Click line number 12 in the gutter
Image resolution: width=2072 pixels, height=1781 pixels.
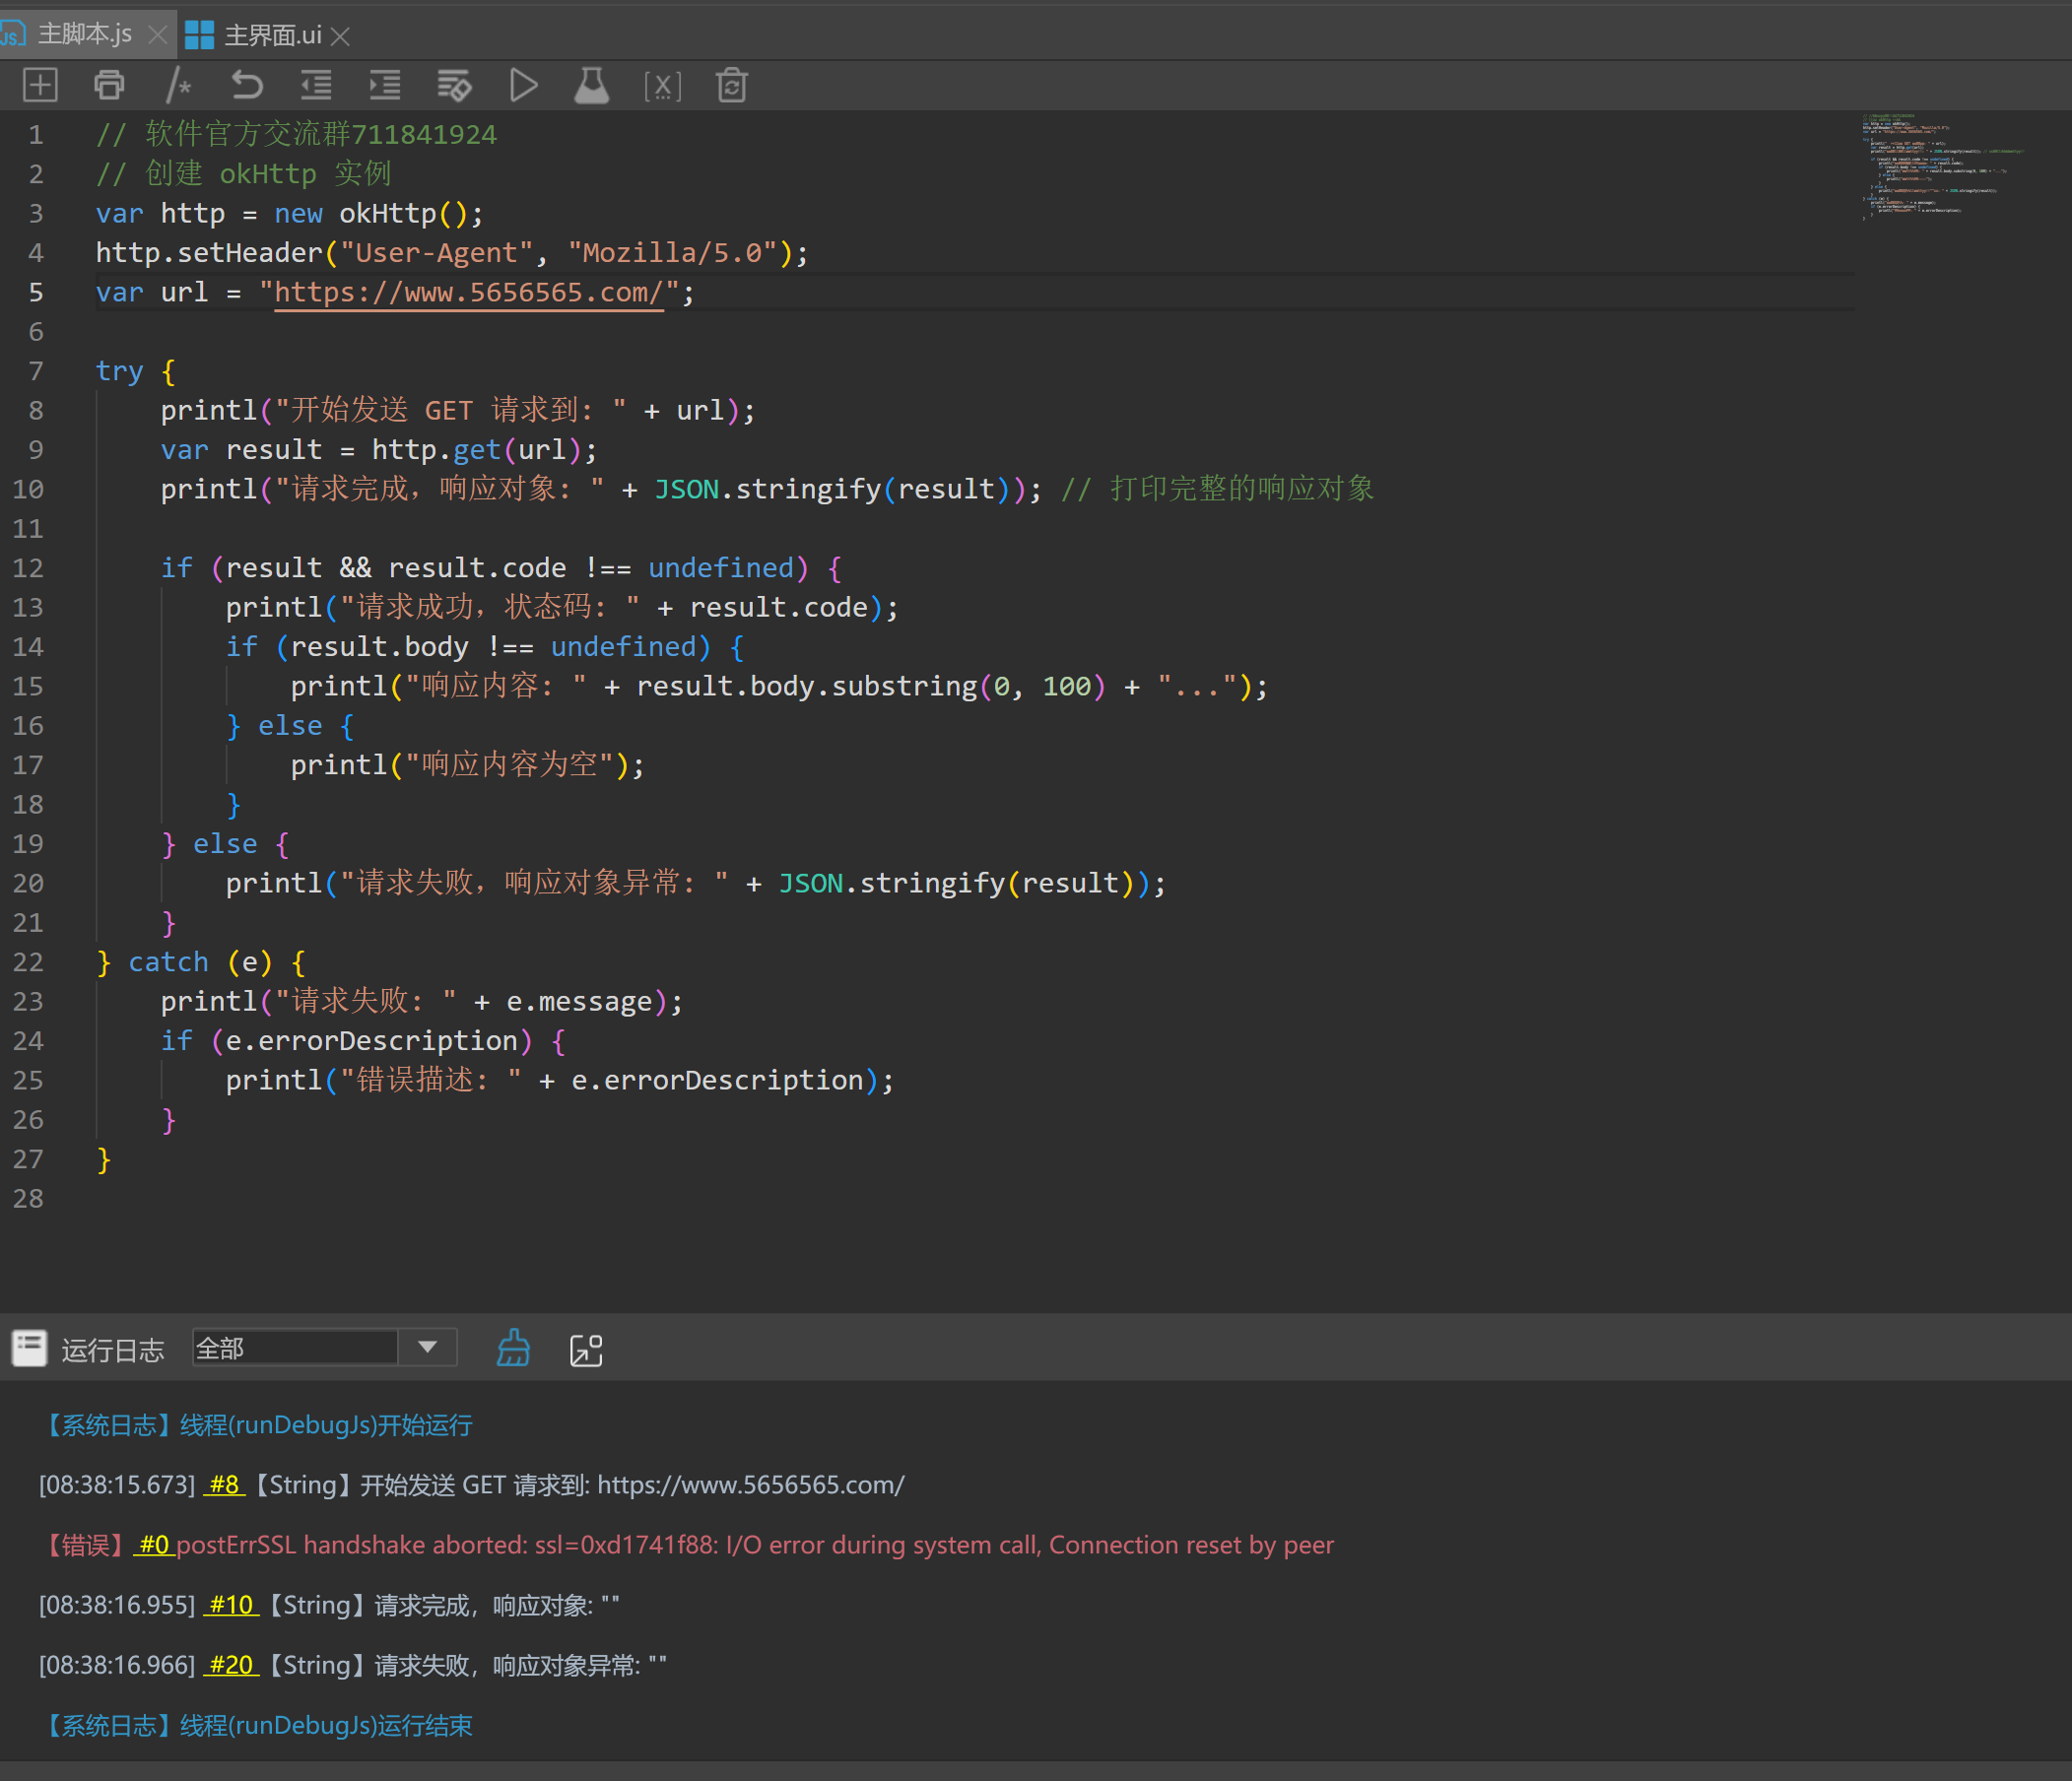pos(28,568)
